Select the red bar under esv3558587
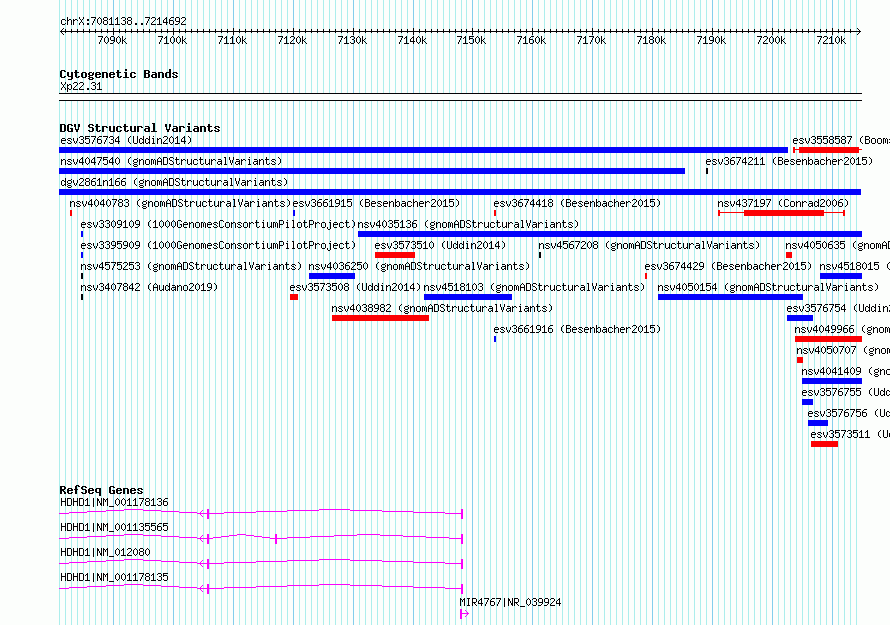Image resolution: width=890 pixels, height=625 pixels. pos(829,150)
